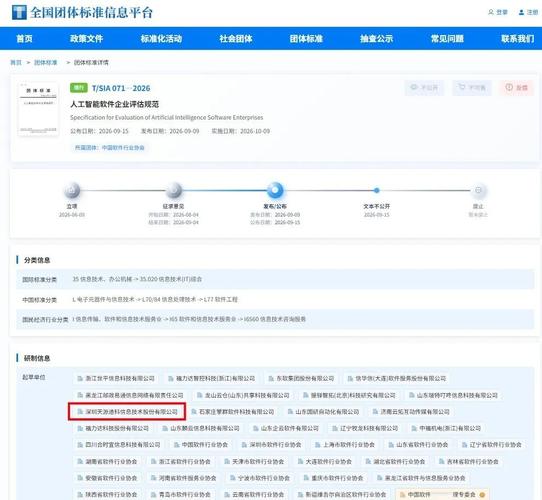Image resolution: width=542 pixels, height=500 pixels.
Task: Select the 文本不公开 timeline dot
Action: coord(377,190)
